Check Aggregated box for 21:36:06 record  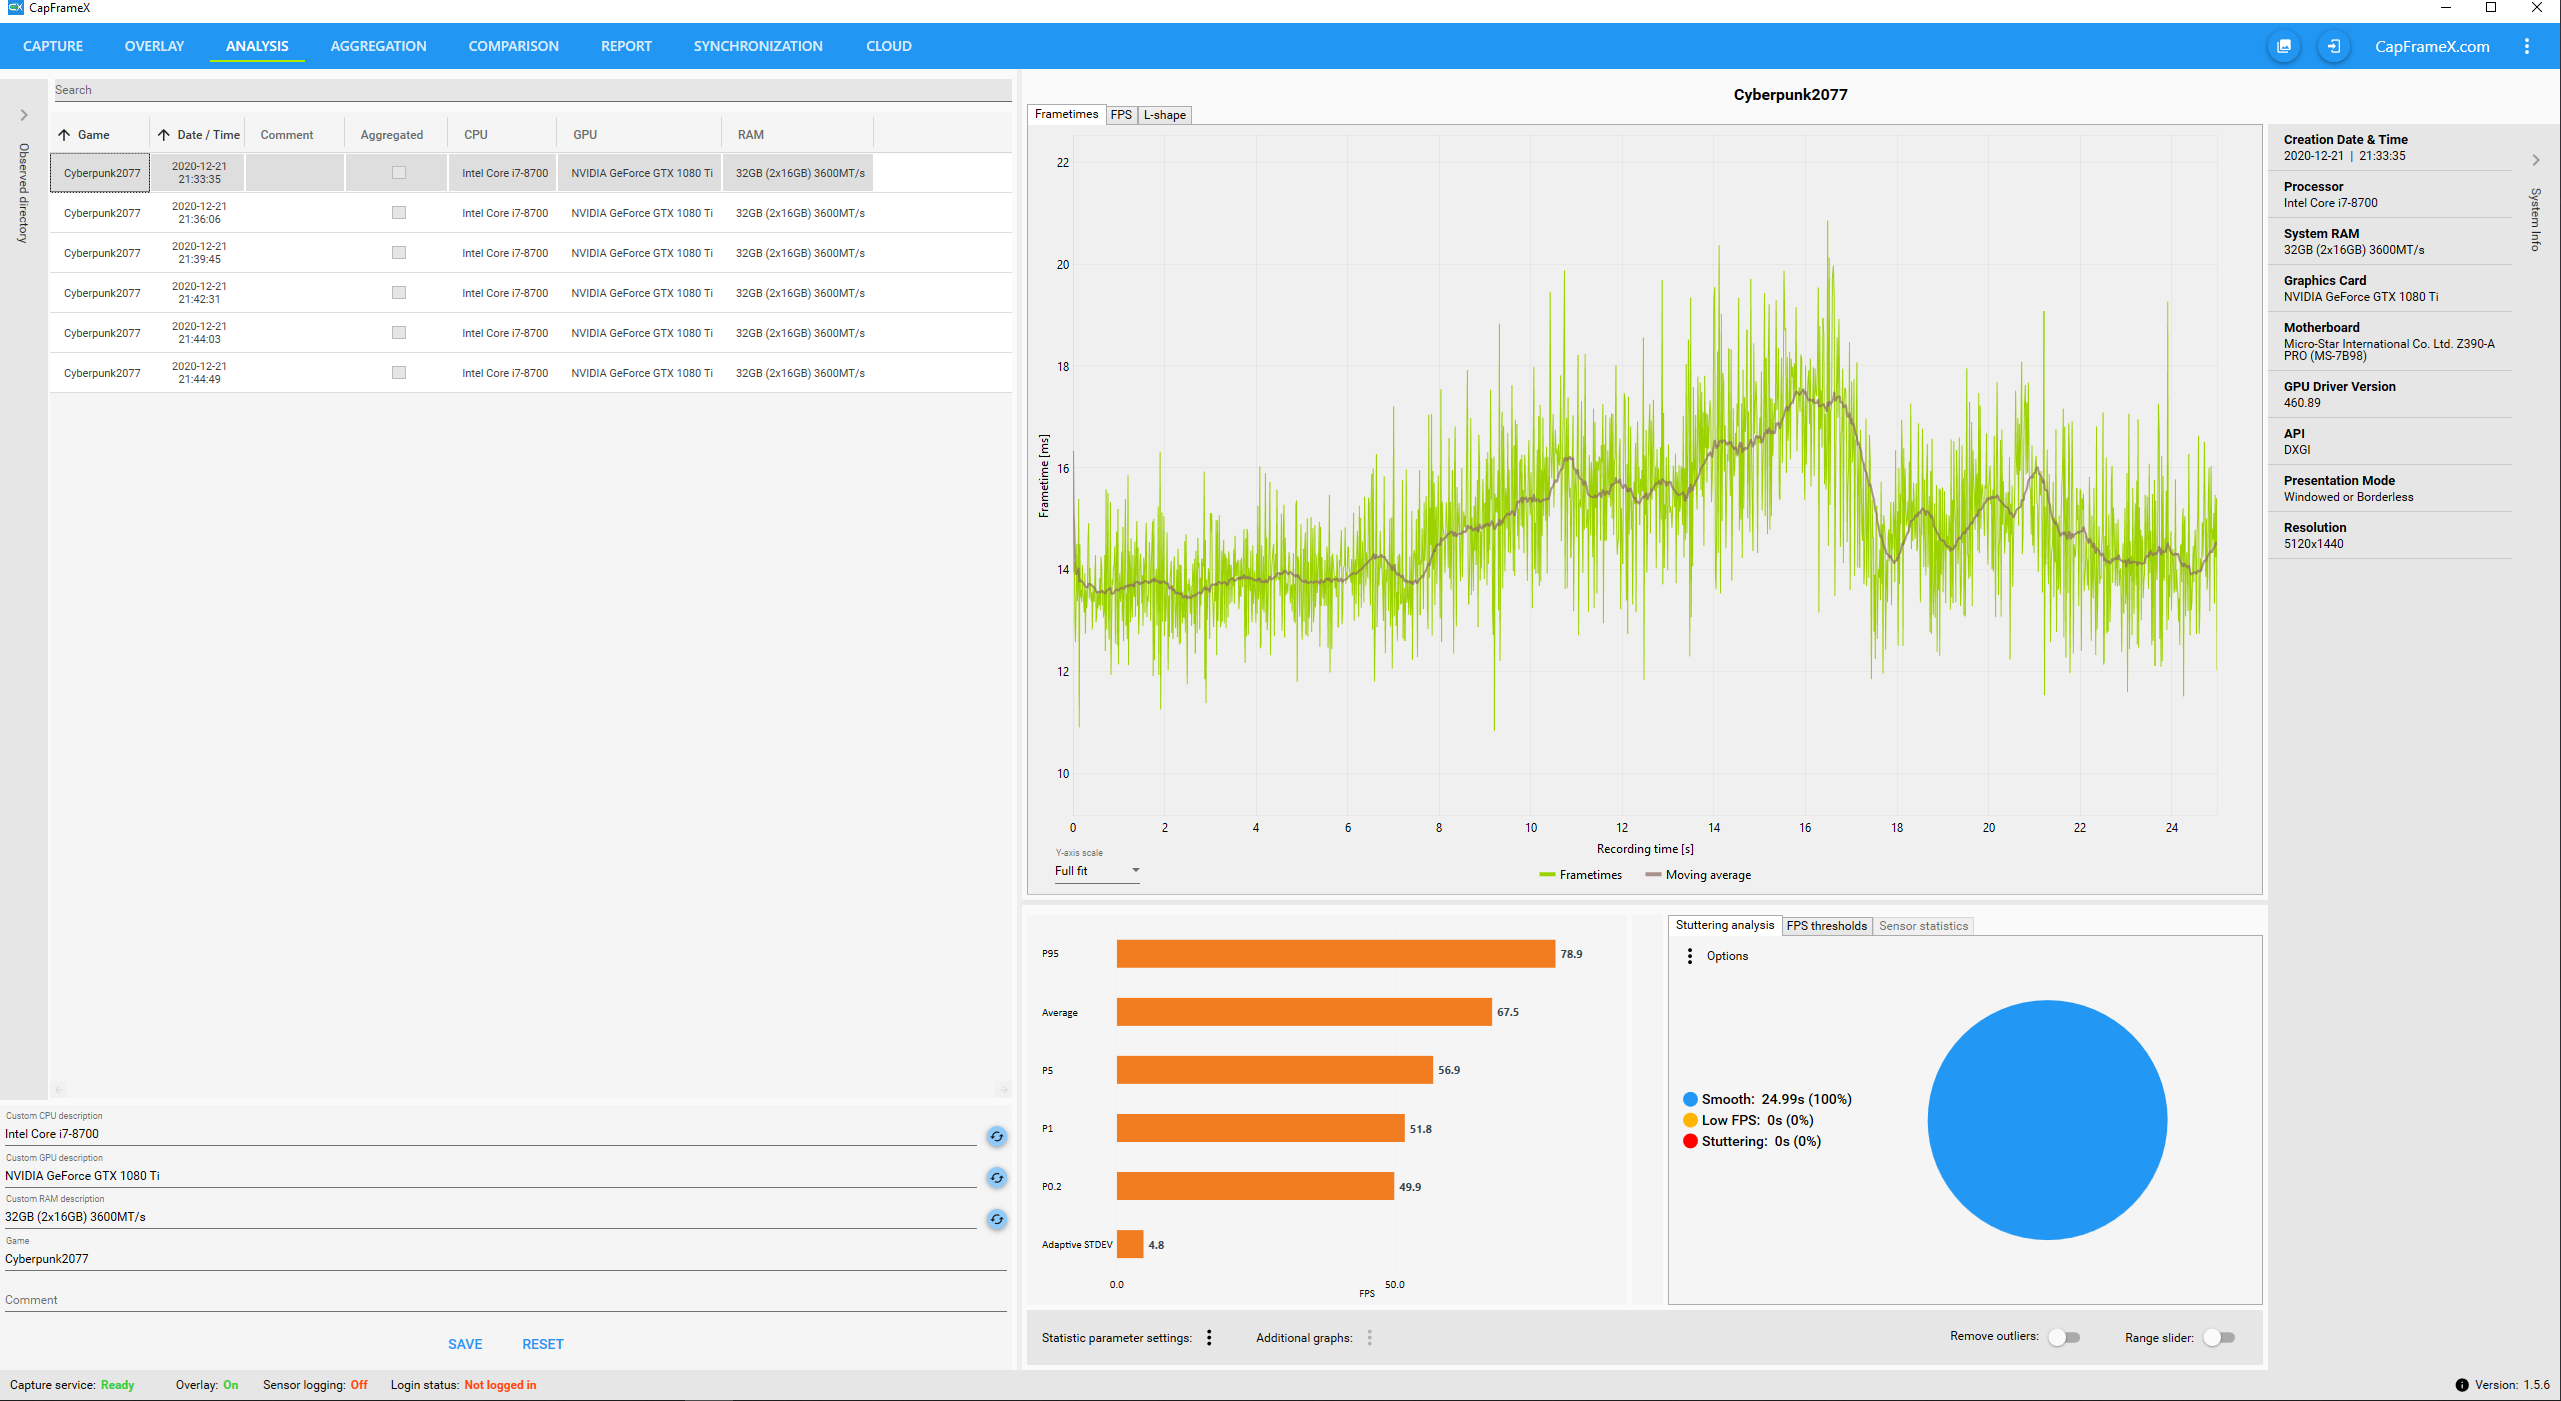[x=399, y=213]
